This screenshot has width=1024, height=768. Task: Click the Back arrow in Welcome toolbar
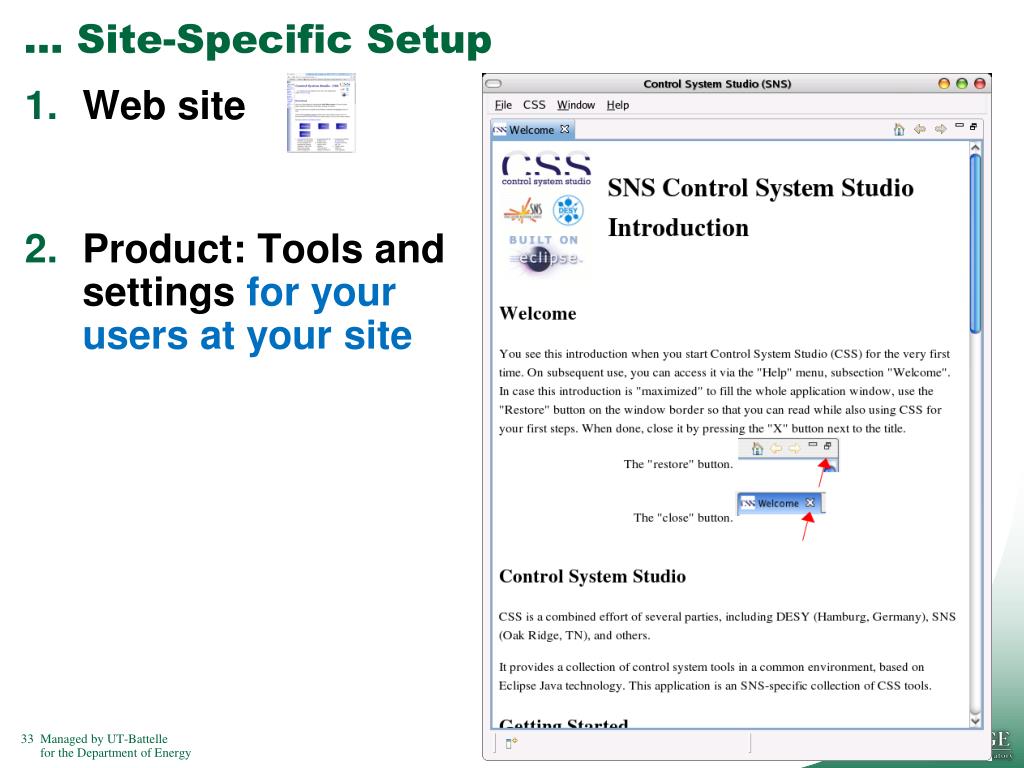(x=920, y=129)
